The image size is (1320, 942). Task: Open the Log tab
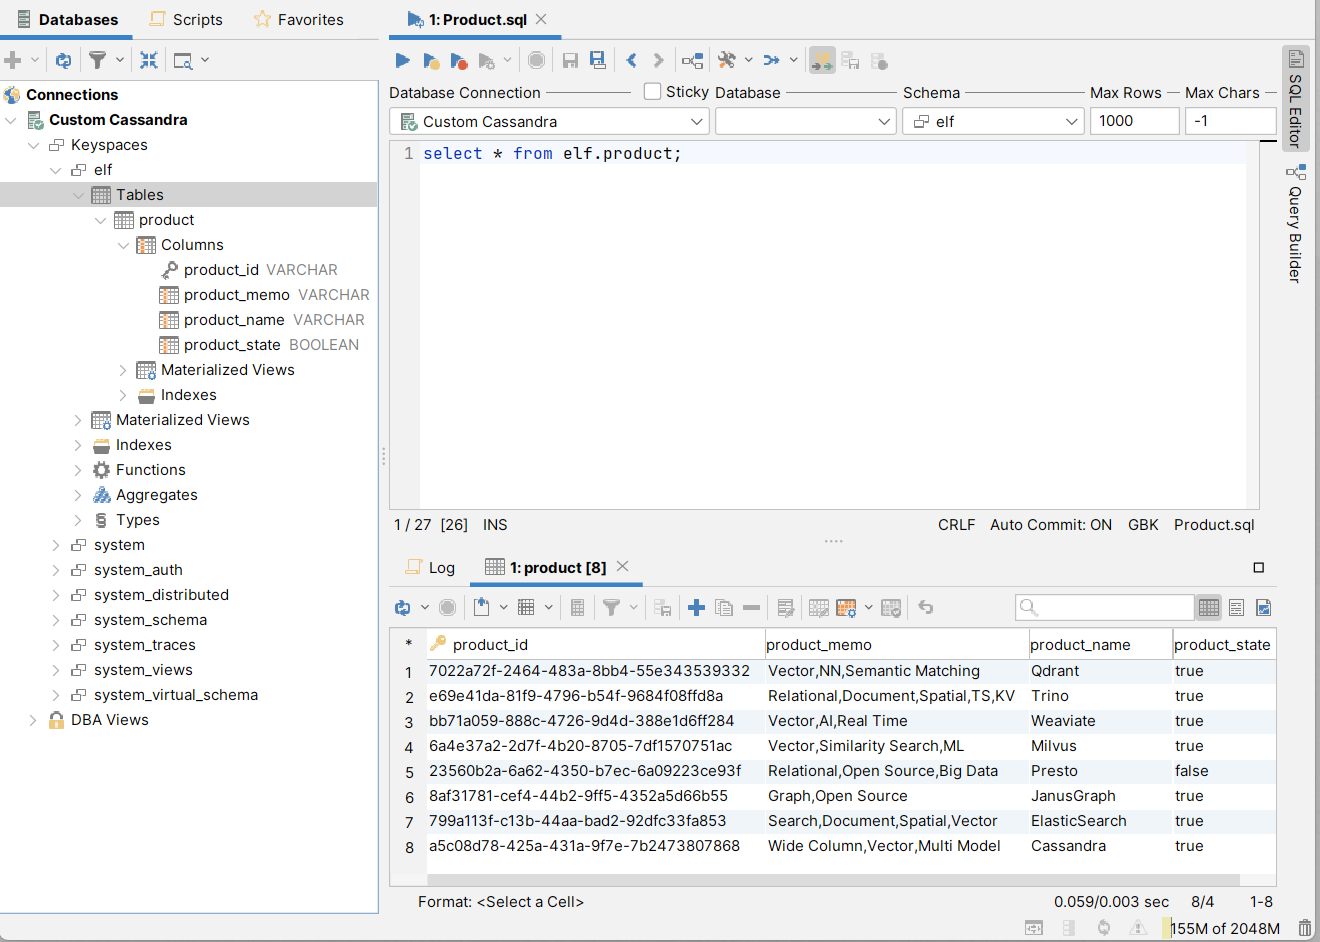pyautogui.click(x=430, y=567)
